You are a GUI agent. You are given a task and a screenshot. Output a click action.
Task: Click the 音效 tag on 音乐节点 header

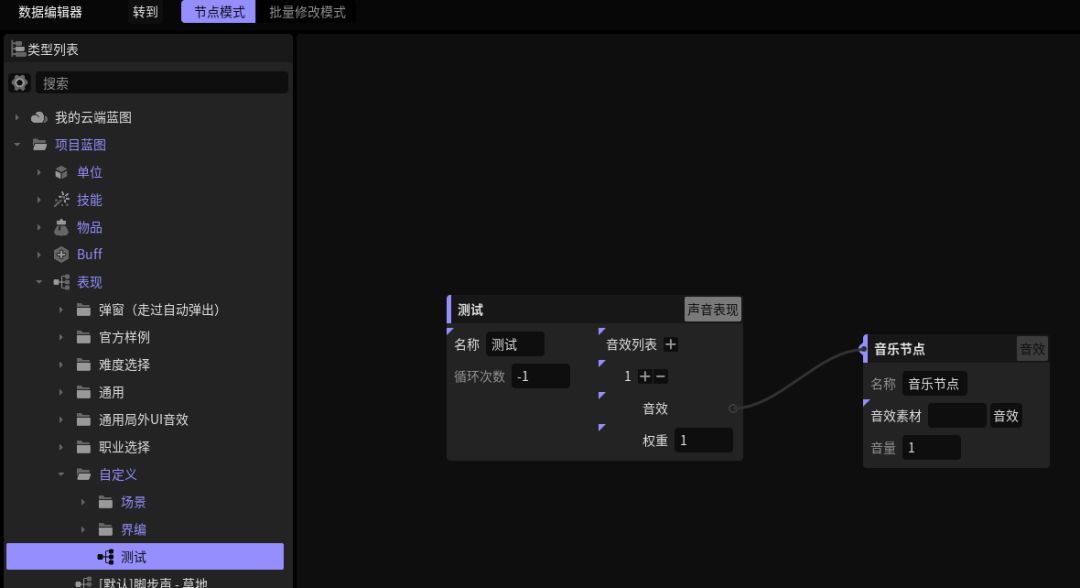tap(1032, 348)
